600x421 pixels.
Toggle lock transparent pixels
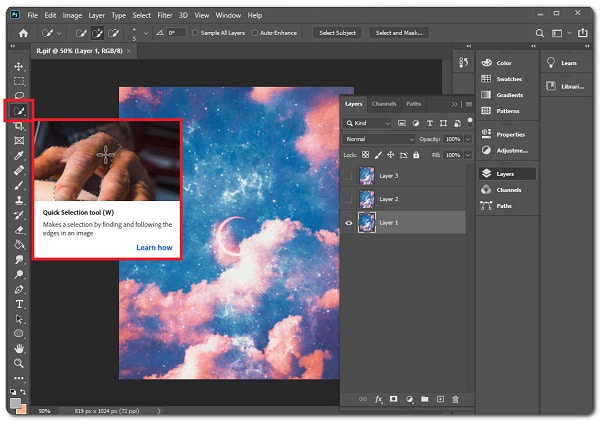point(365,155)
